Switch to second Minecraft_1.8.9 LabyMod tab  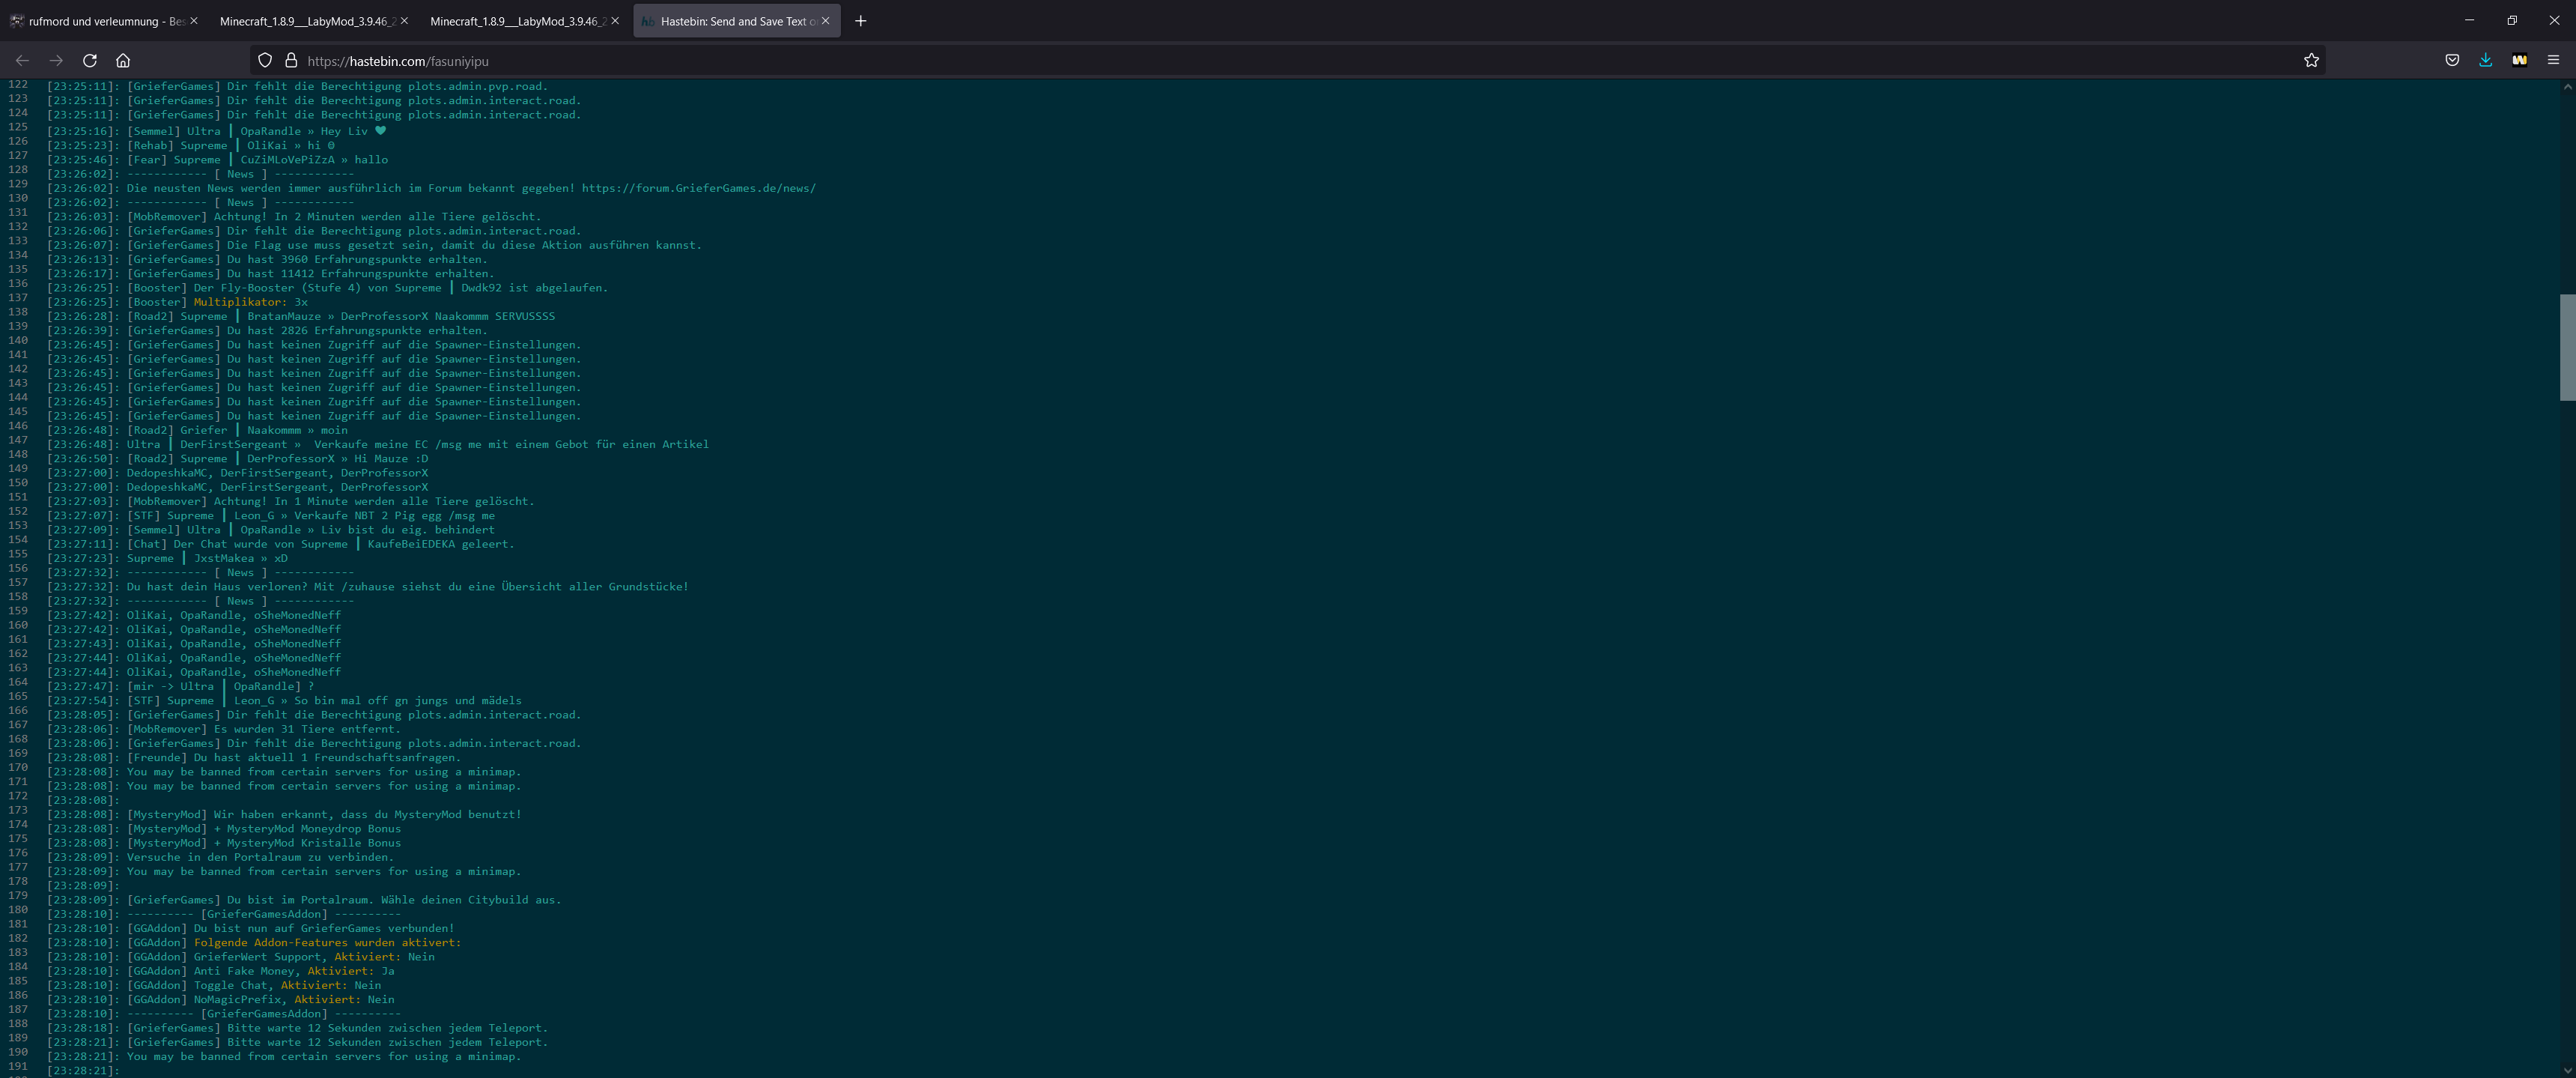(x=524, y=21)
